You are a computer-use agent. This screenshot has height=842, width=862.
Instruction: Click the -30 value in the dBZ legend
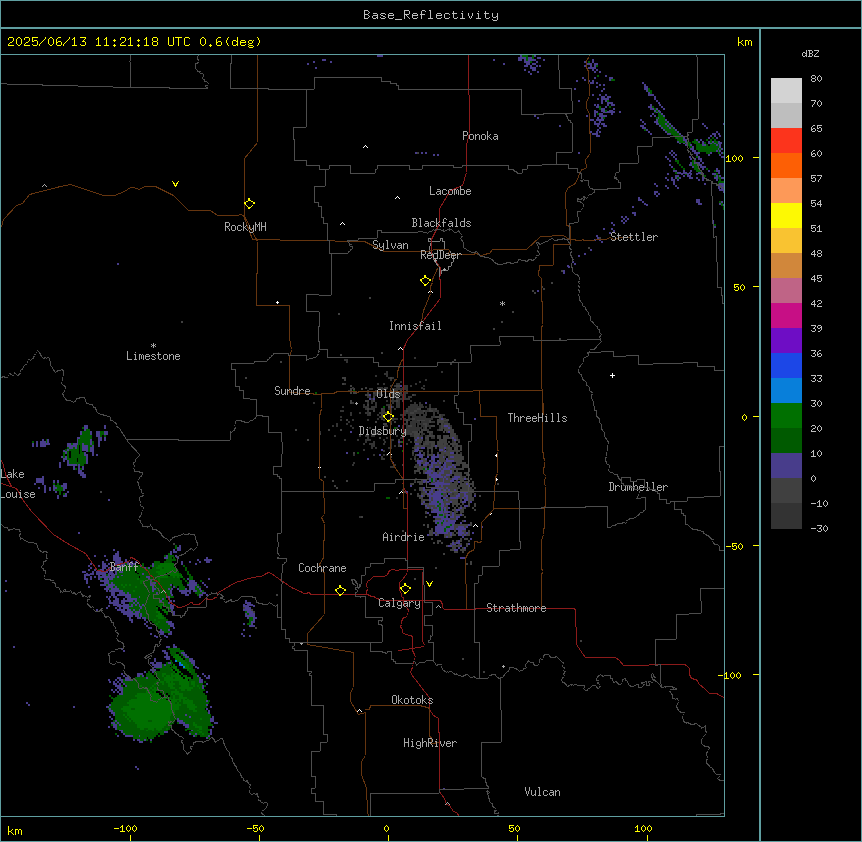point(819,528)
